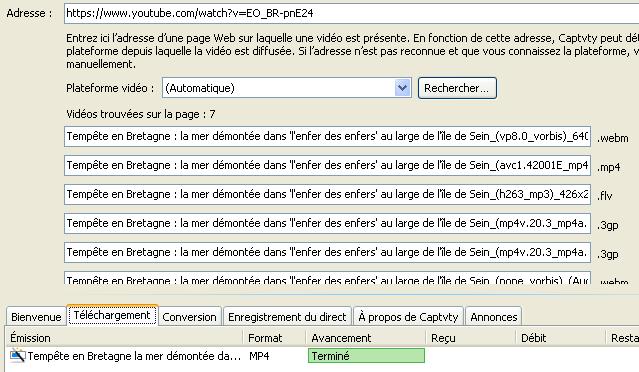Go to the À propos de Captvty tab
This screenshot has height=372, width=639.
click(408, 317)
